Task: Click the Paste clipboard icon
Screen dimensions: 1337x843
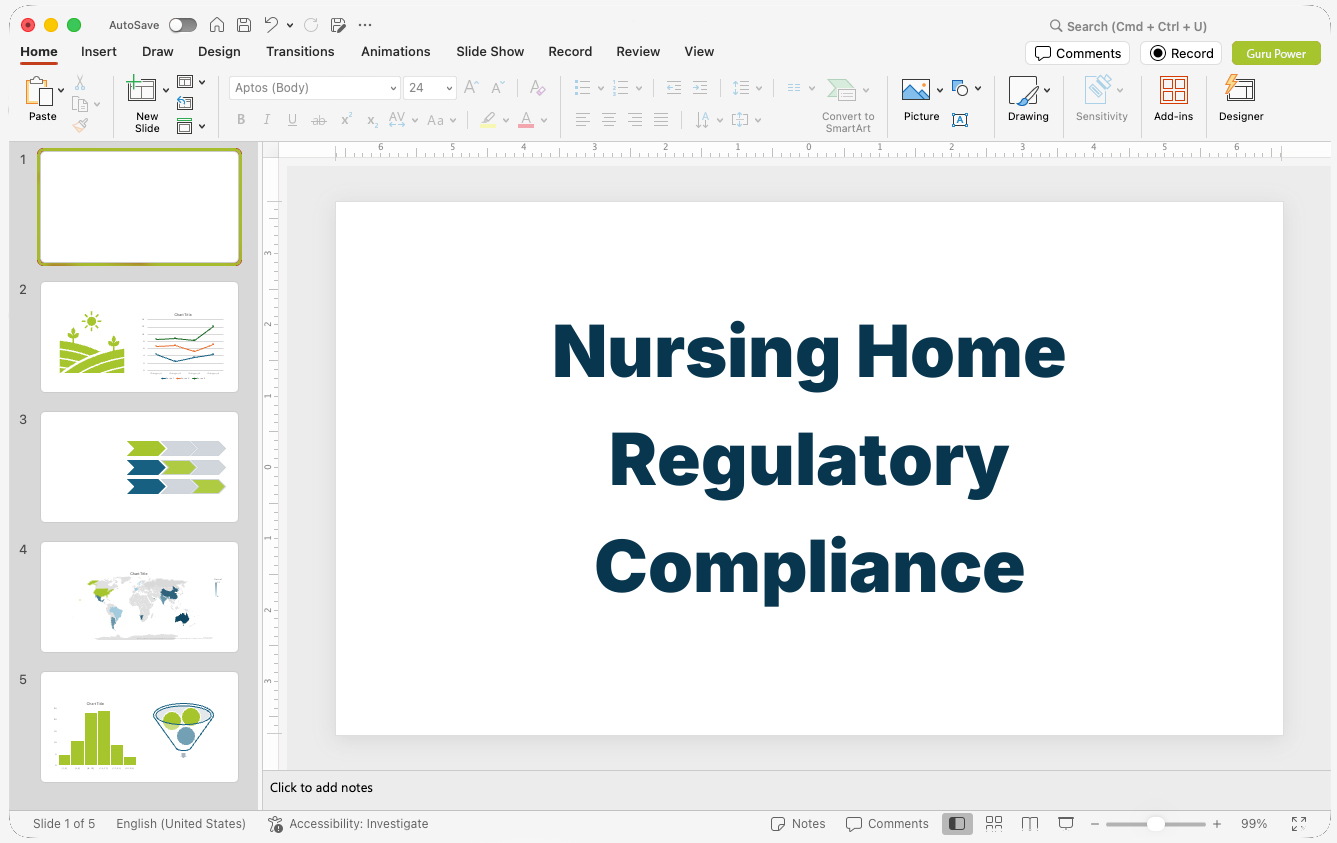Action: coord(40,91)
